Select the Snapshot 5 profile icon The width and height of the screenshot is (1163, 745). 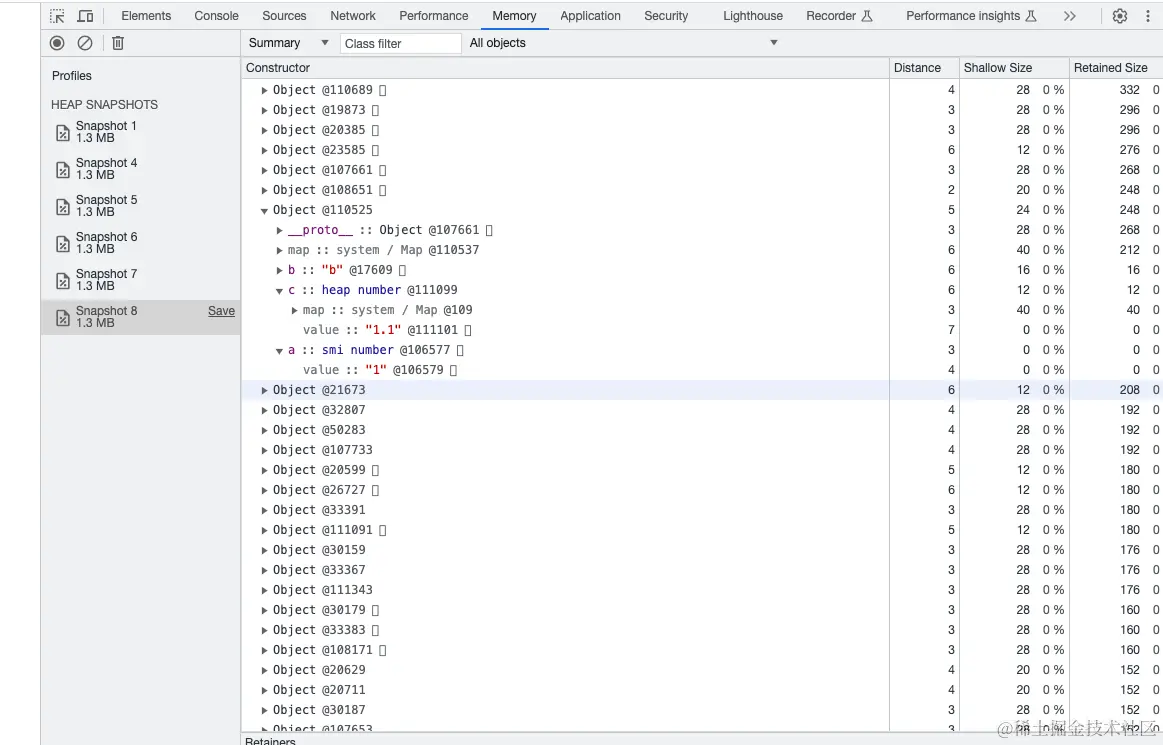pos(63,207)
